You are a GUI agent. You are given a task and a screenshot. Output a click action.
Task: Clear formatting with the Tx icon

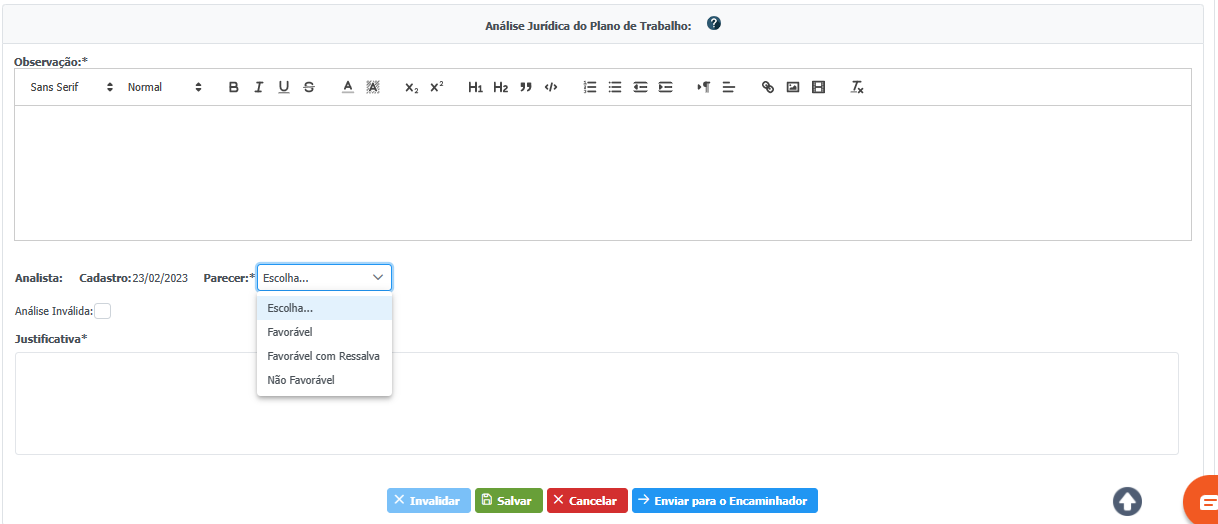(857, 87)
